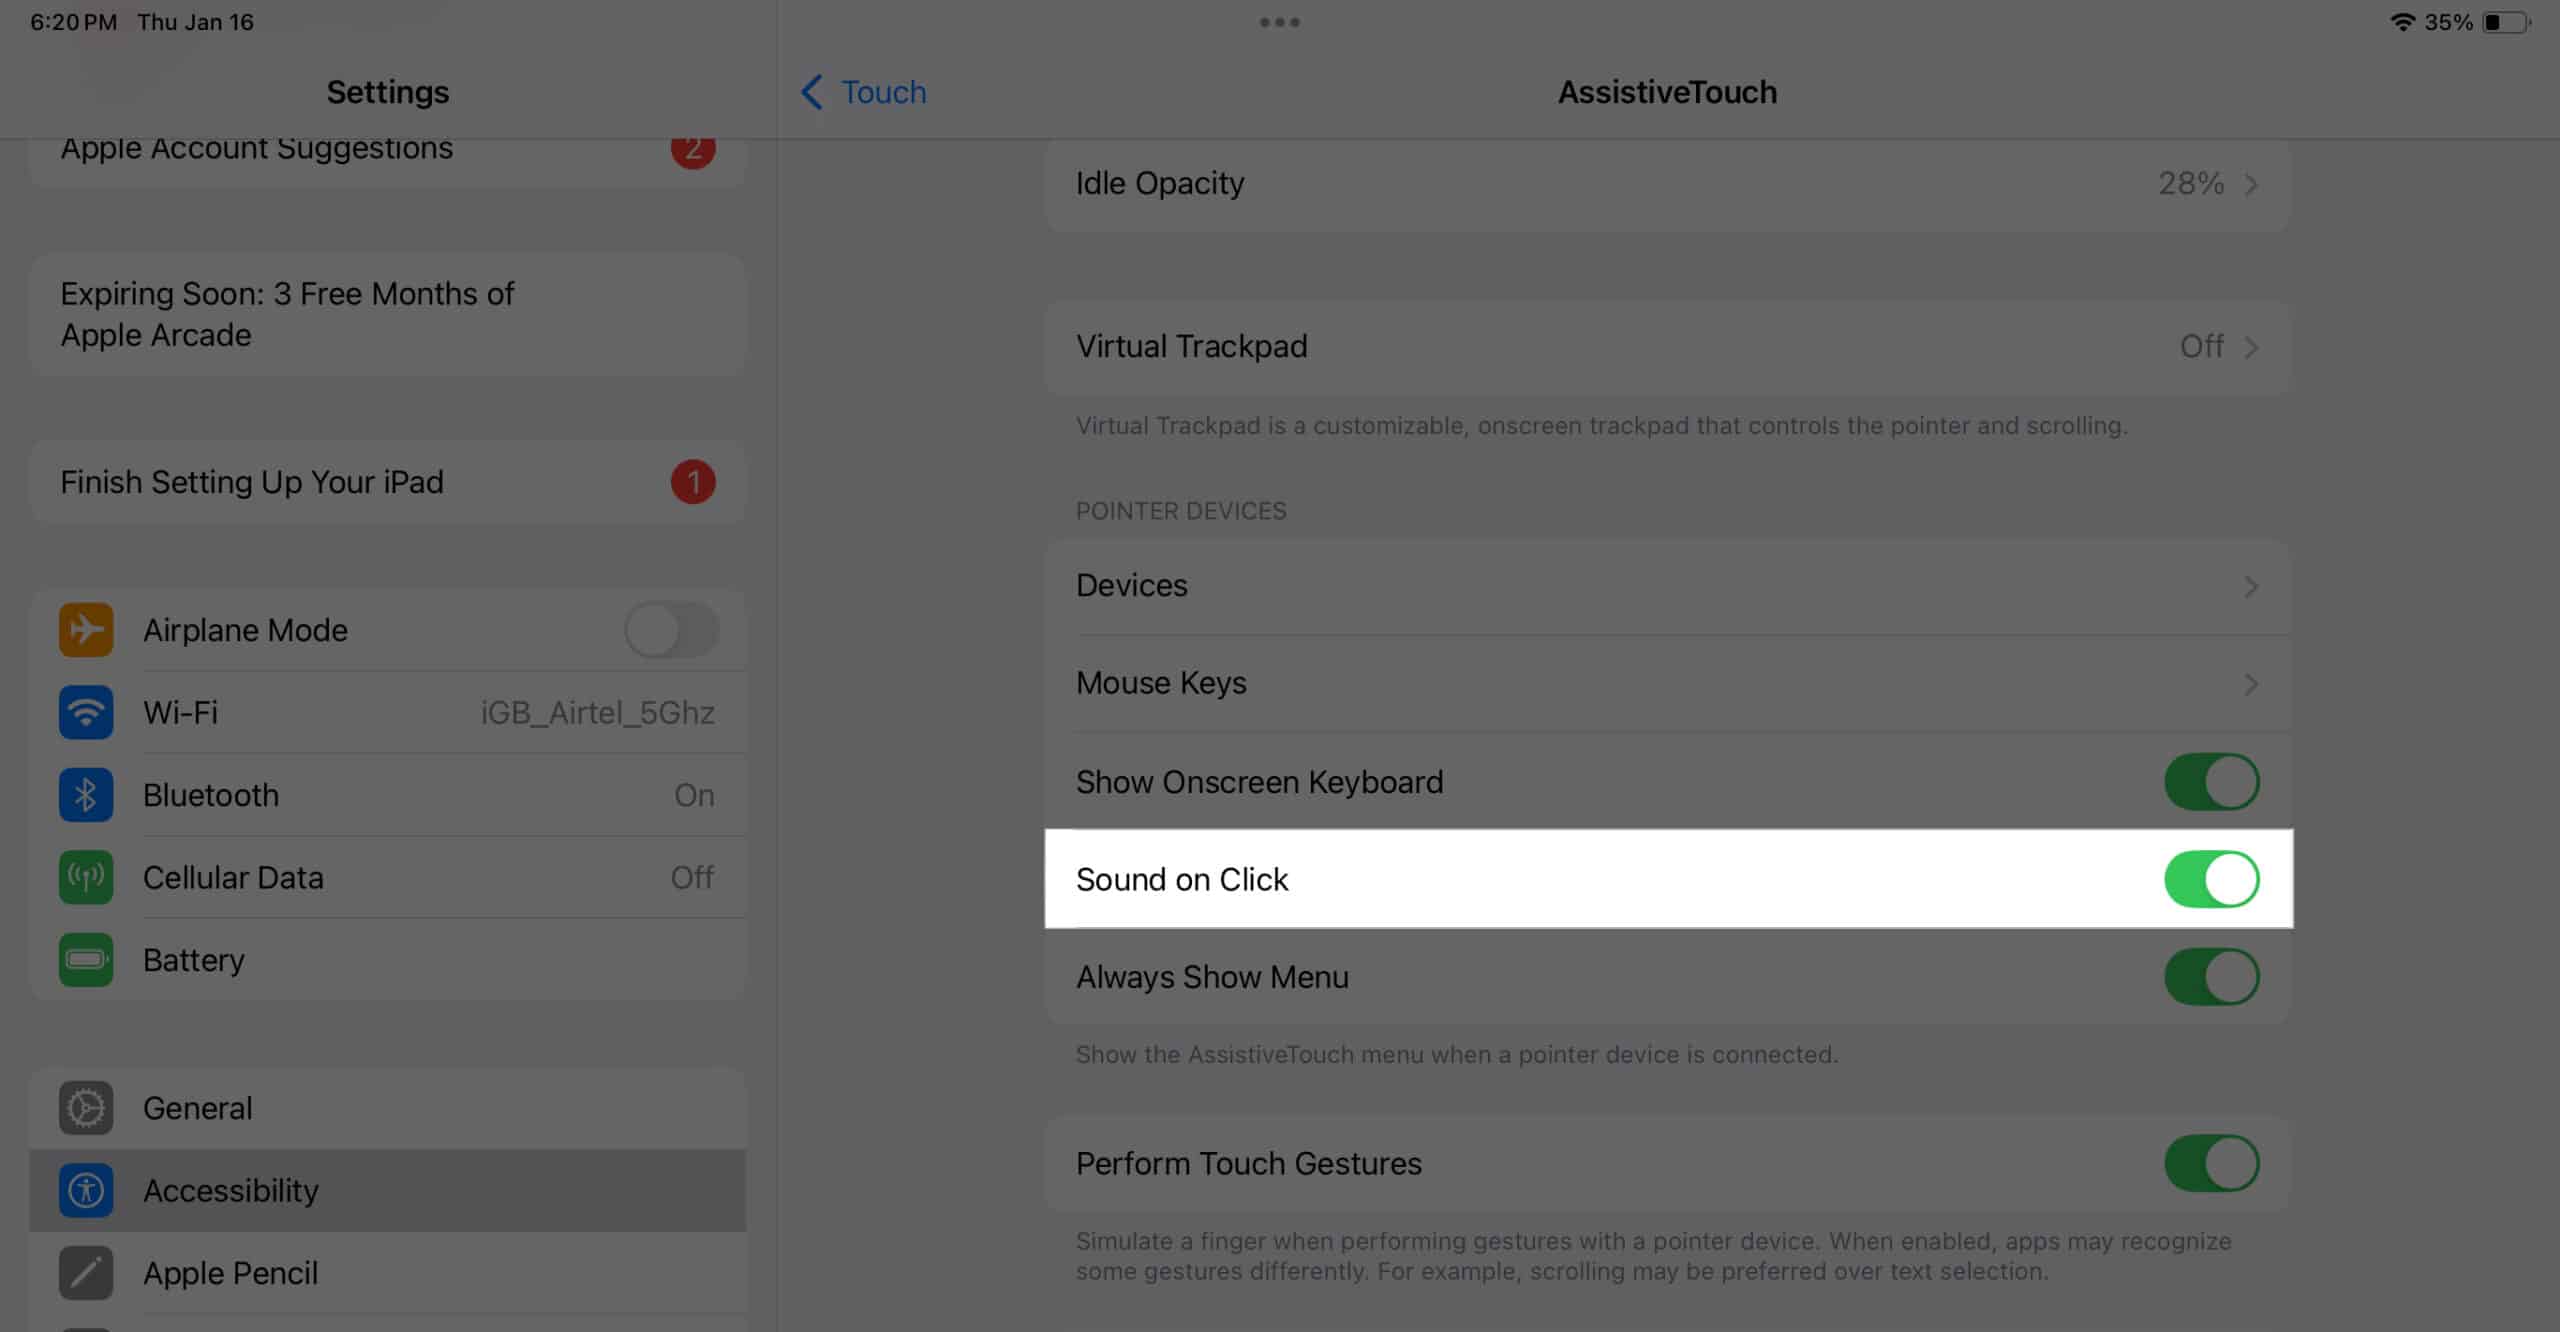This screenshot has height=1332, width=2560.
Task: Toggle Sound on Click setting
Action: point(2211,878)
